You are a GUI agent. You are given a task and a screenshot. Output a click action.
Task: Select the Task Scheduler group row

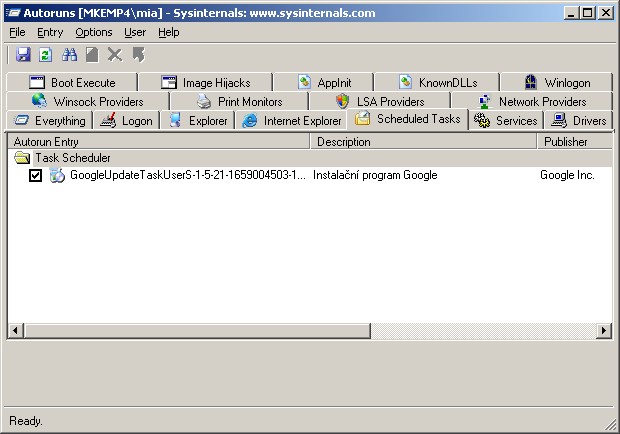pyautogui.click(x=310, y=158)
